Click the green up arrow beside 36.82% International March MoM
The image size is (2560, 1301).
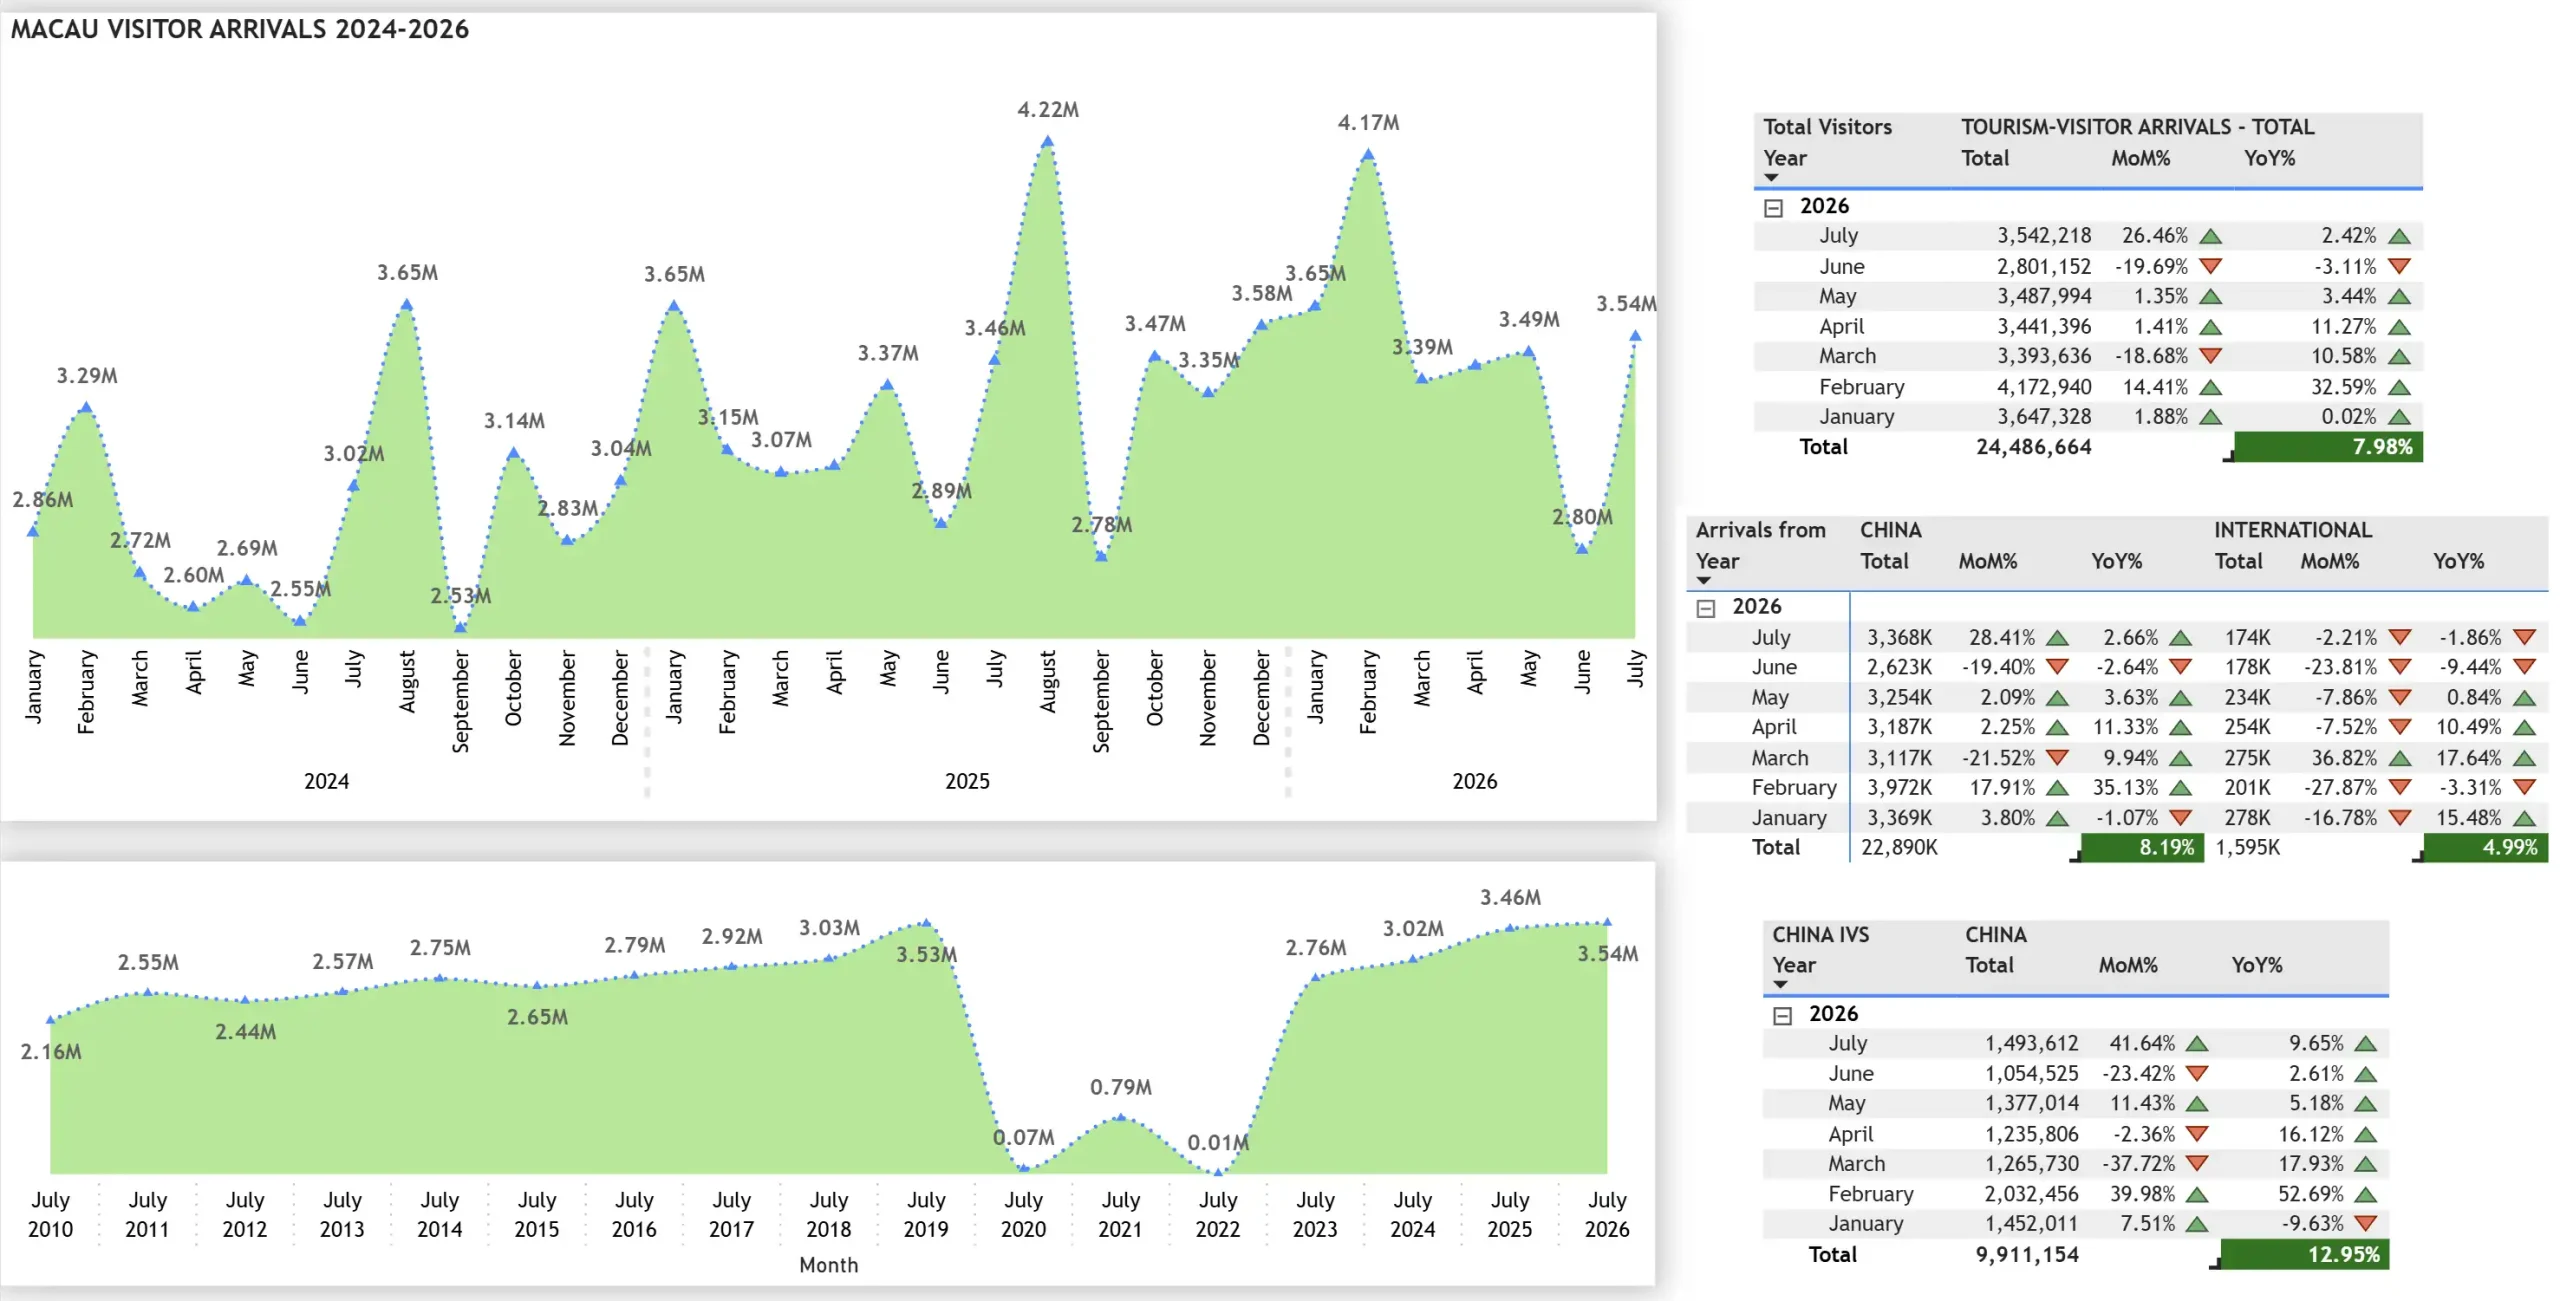tap(2399, 758)
